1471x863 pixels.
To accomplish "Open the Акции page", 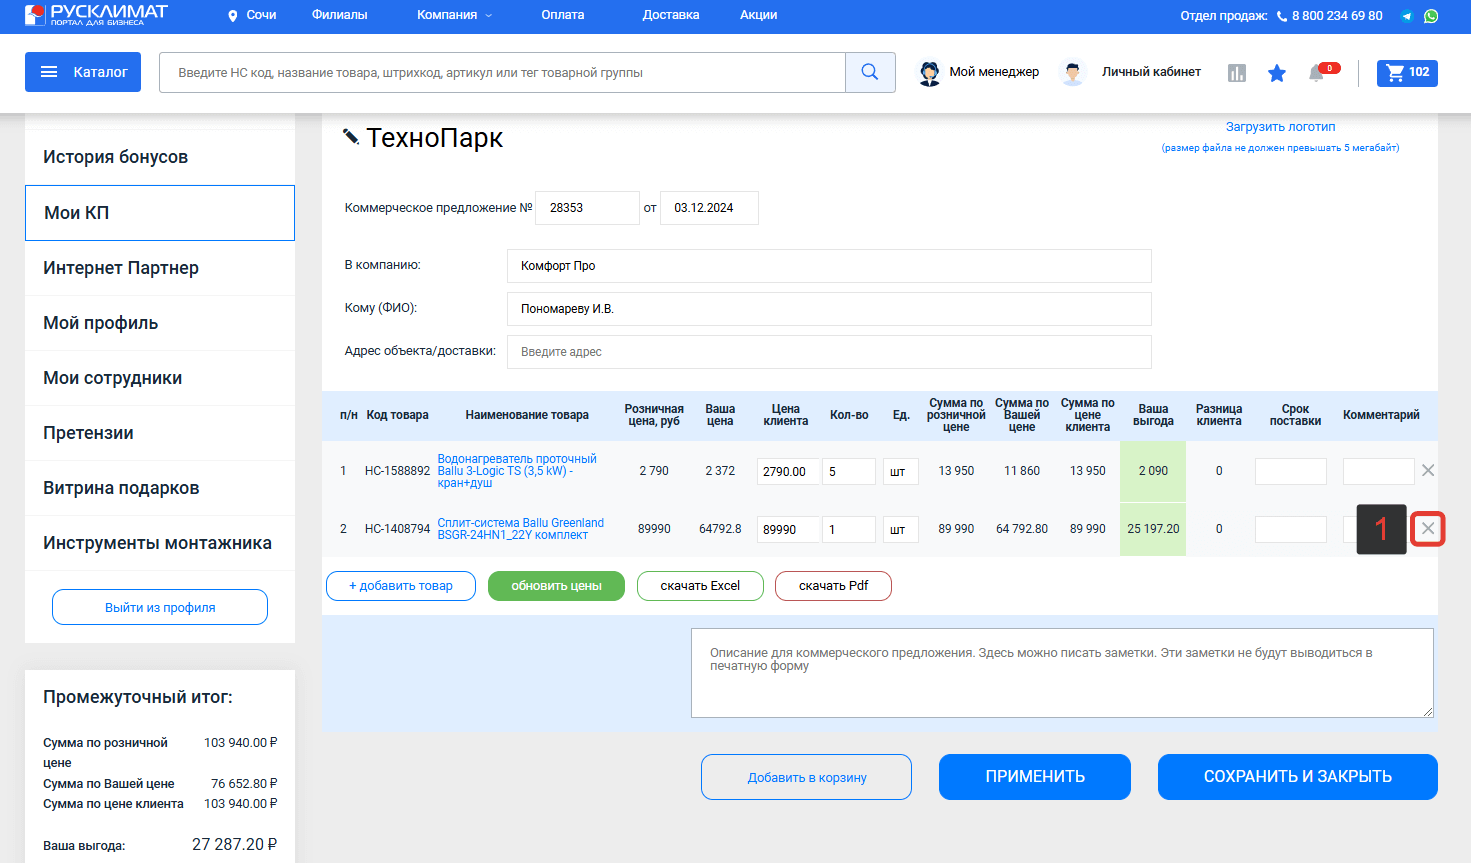I will click(x=759, y=15).
